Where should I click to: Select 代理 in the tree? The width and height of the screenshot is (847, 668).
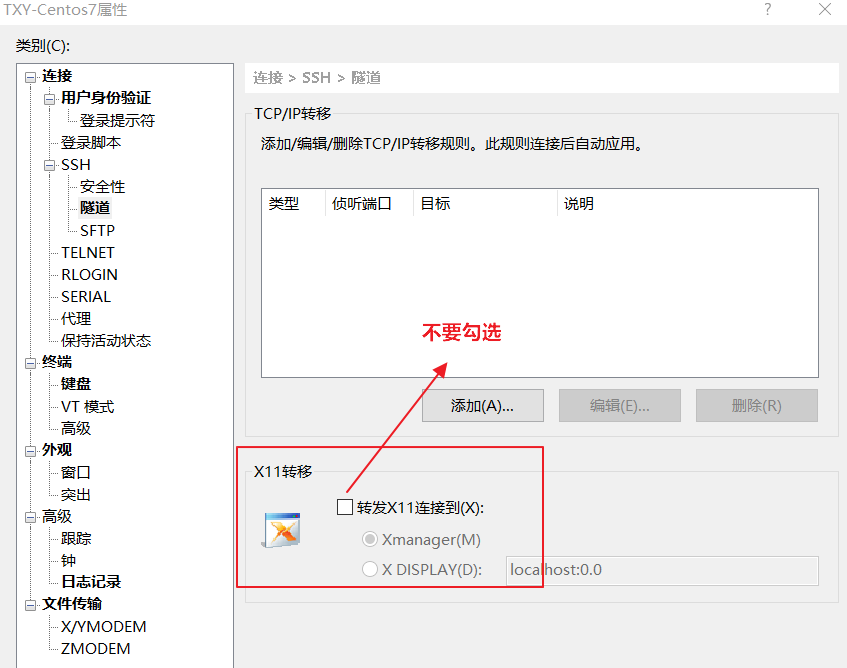[x=76, y=319]
